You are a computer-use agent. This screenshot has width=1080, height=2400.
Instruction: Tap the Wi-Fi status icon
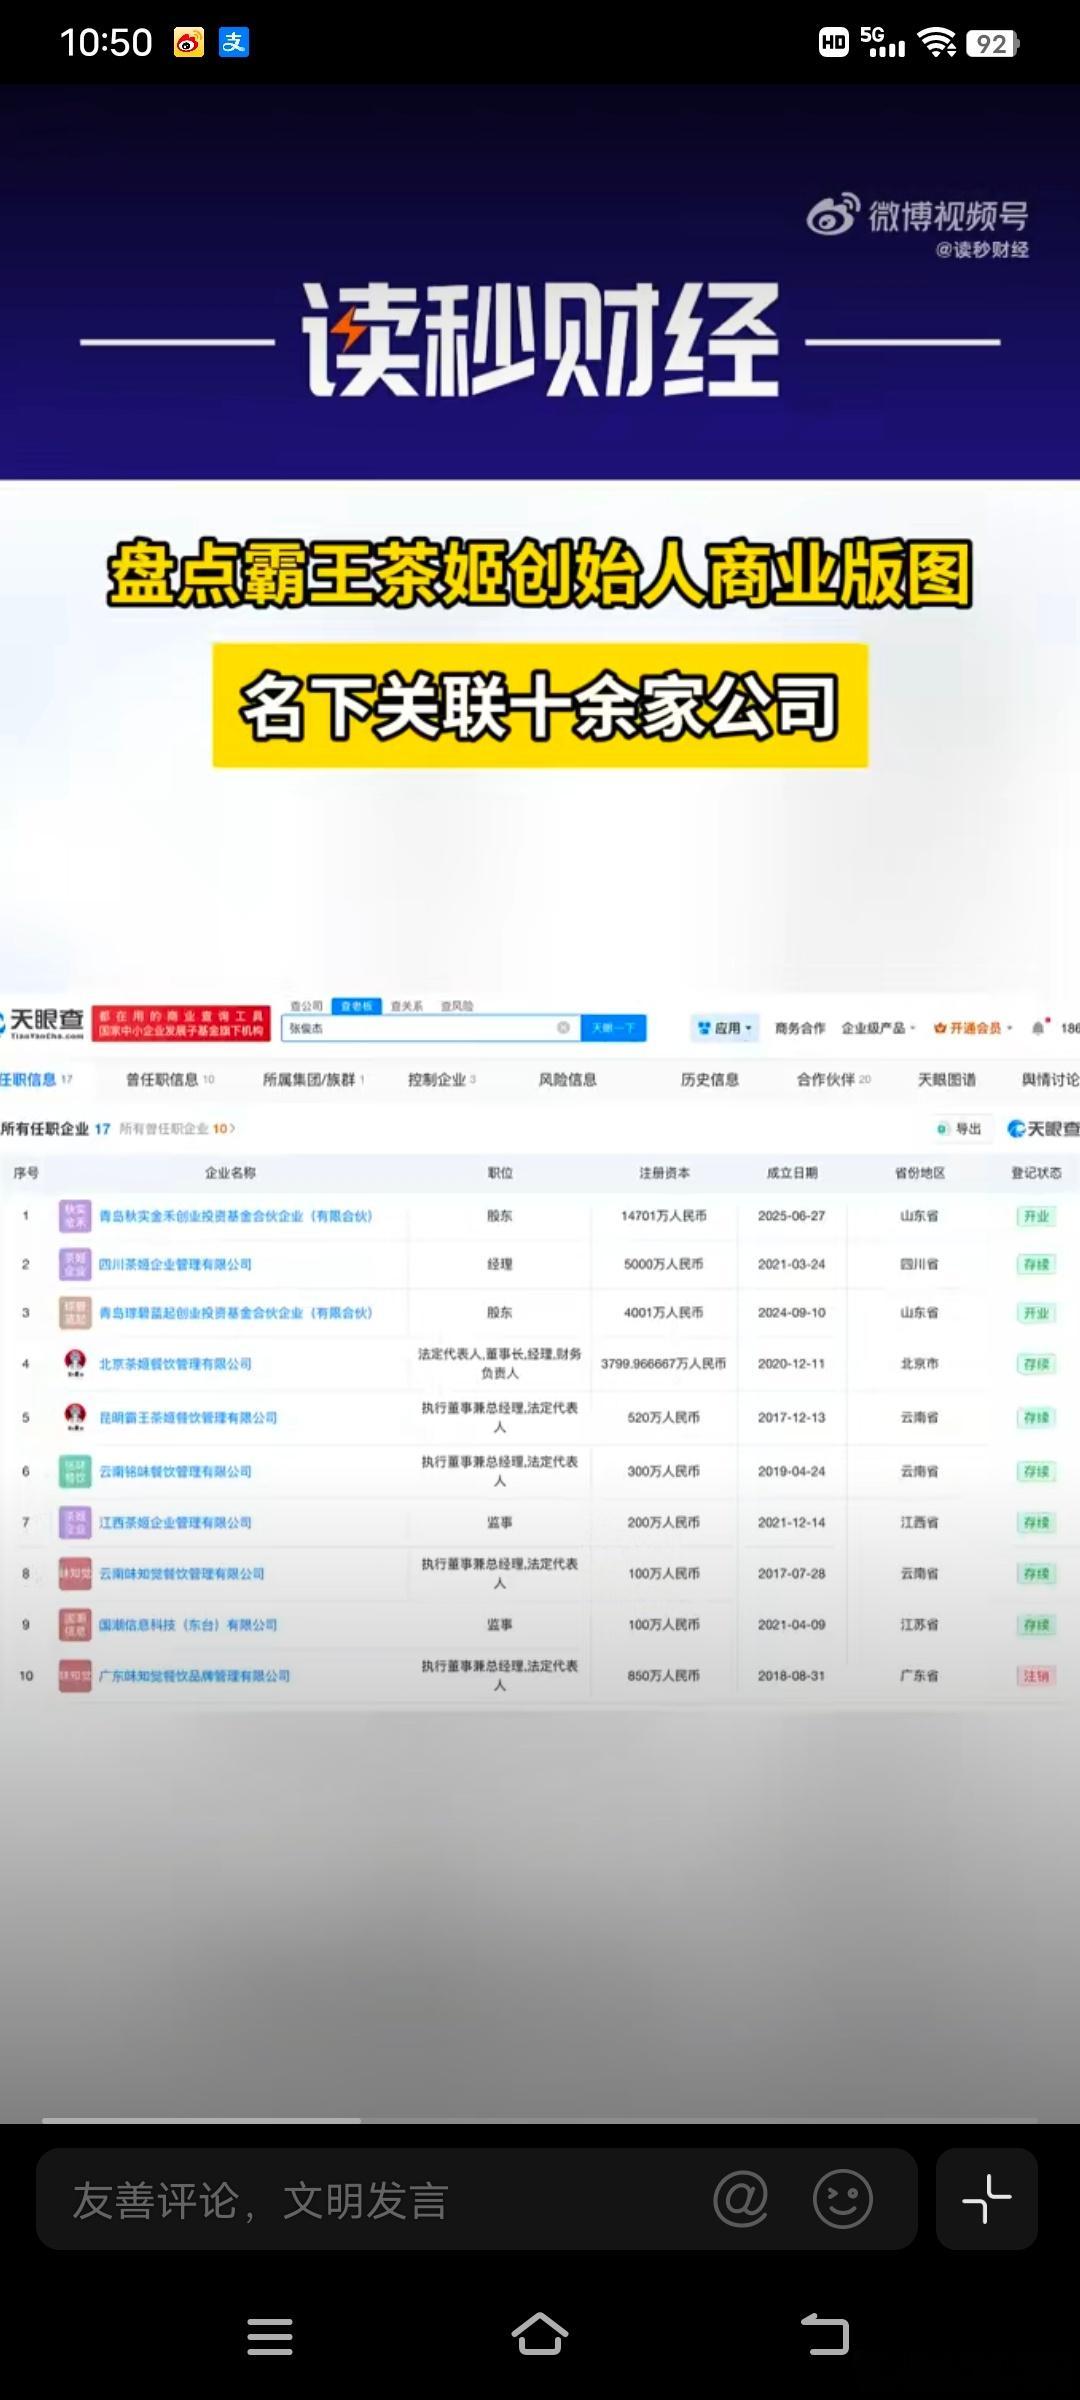937,42
